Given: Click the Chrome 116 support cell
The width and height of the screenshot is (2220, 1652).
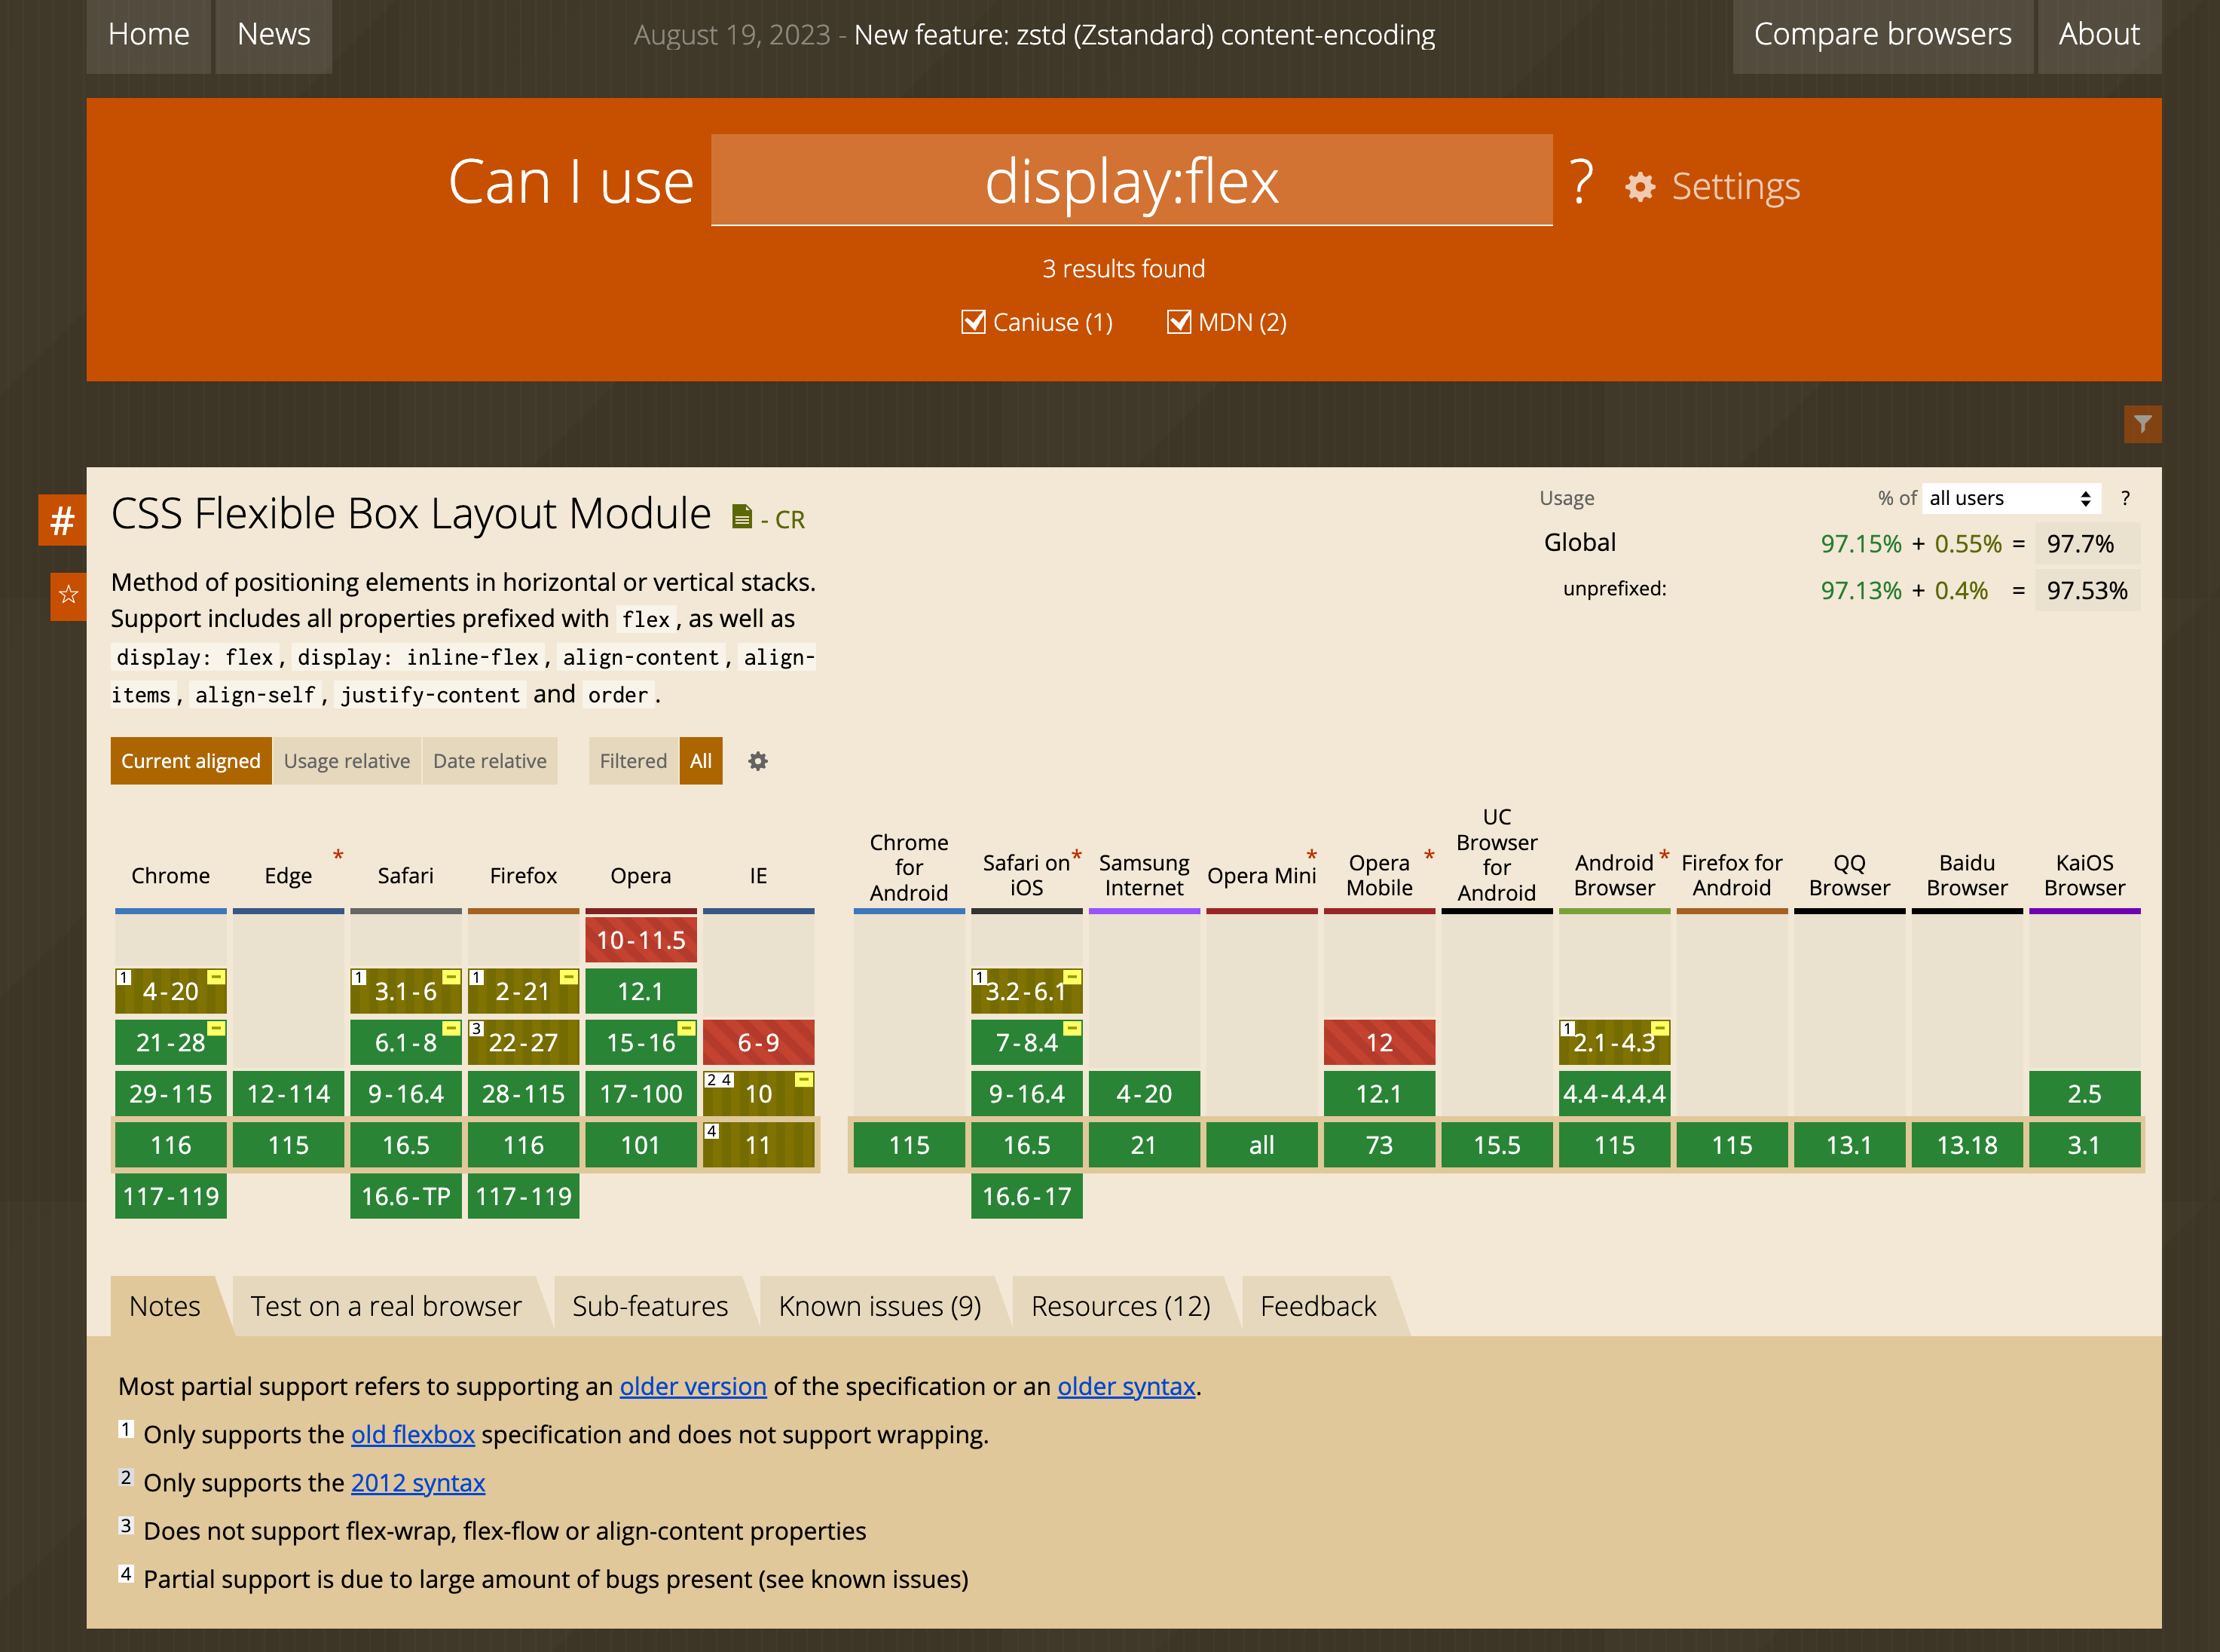Looking at the screenshot, I should (x=170, y=1145).
